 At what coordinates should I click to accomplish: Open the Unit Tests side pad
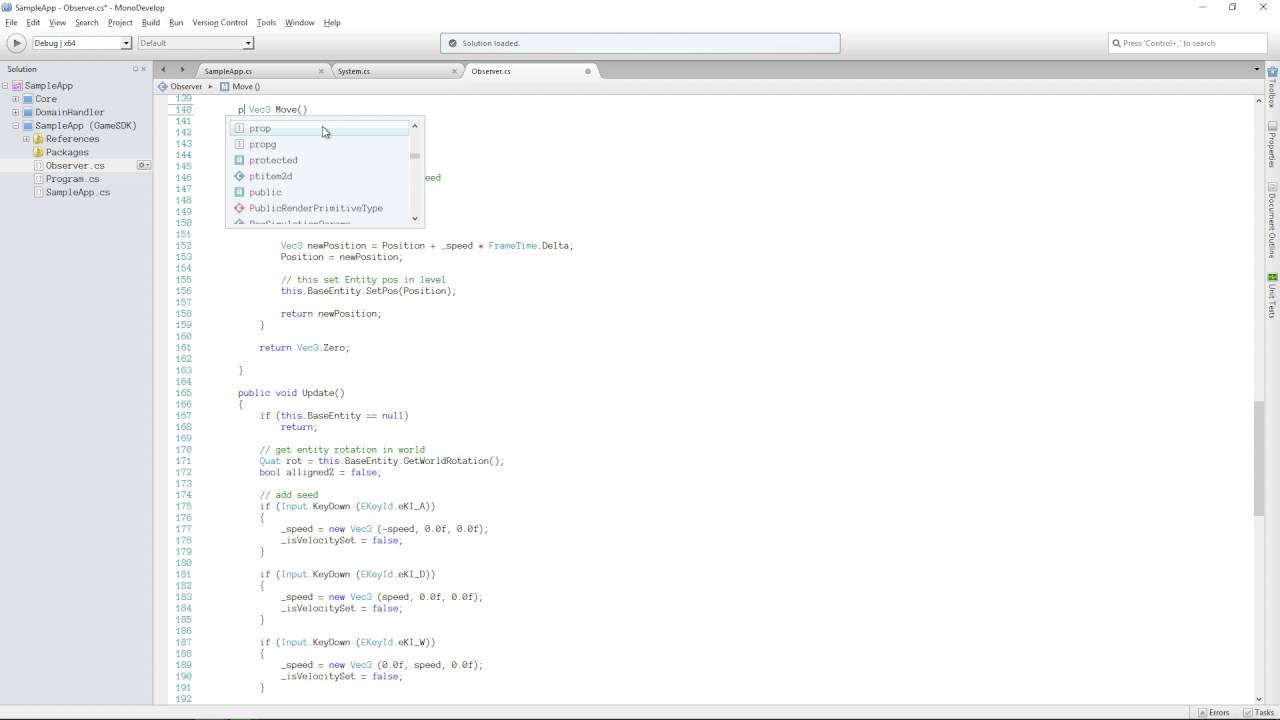pos(1272,295)
